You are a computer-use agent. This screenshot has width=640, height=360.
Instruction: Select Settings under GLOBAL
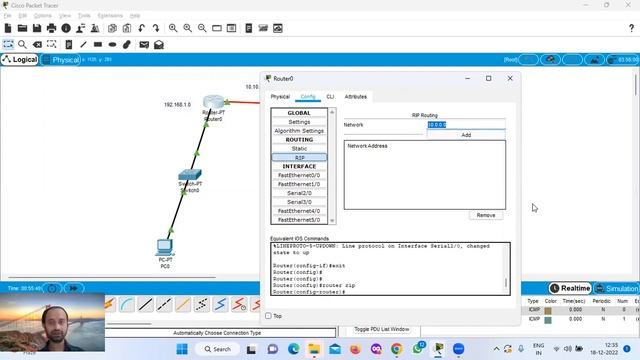click(x=299, y=122)
